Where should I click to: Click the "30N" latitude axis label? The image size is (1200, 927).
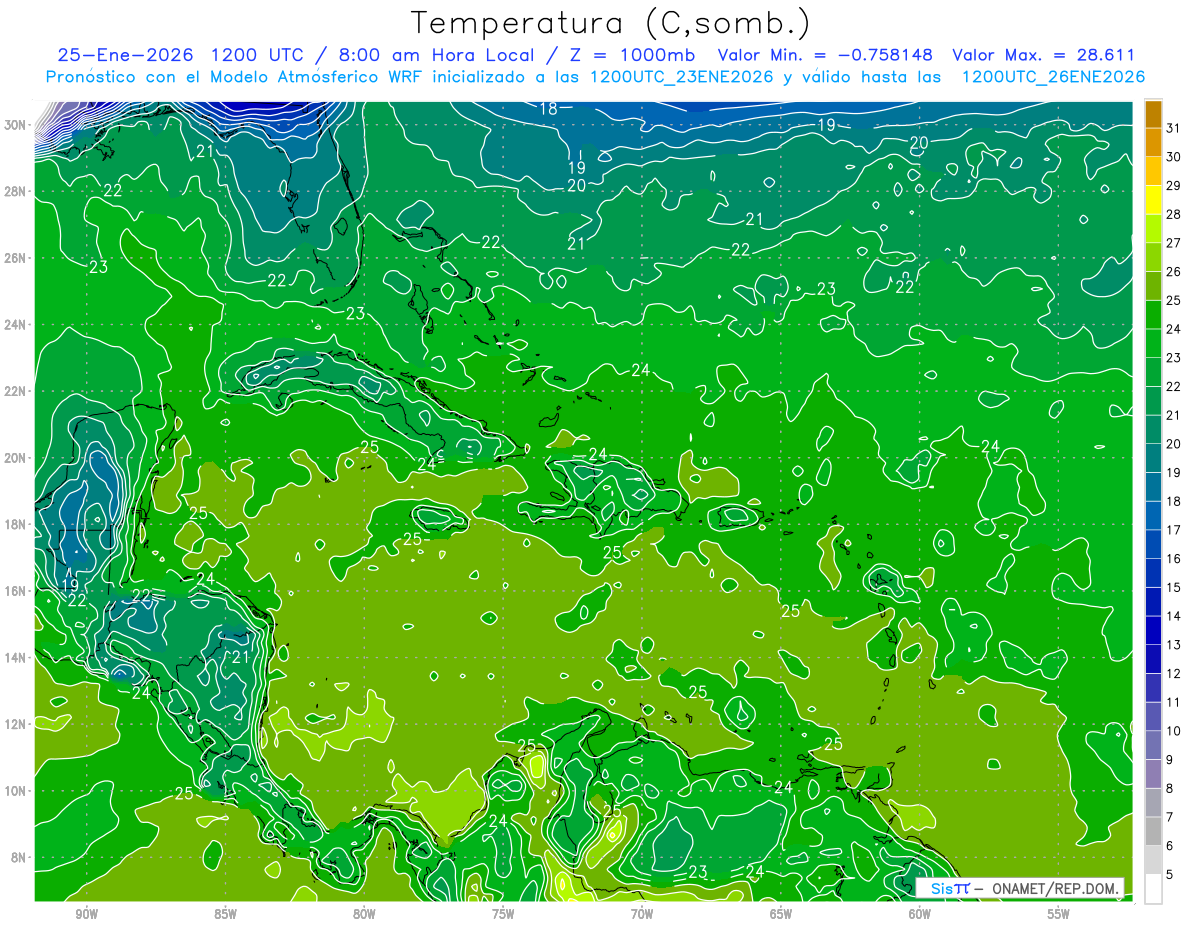pos(16,125)
